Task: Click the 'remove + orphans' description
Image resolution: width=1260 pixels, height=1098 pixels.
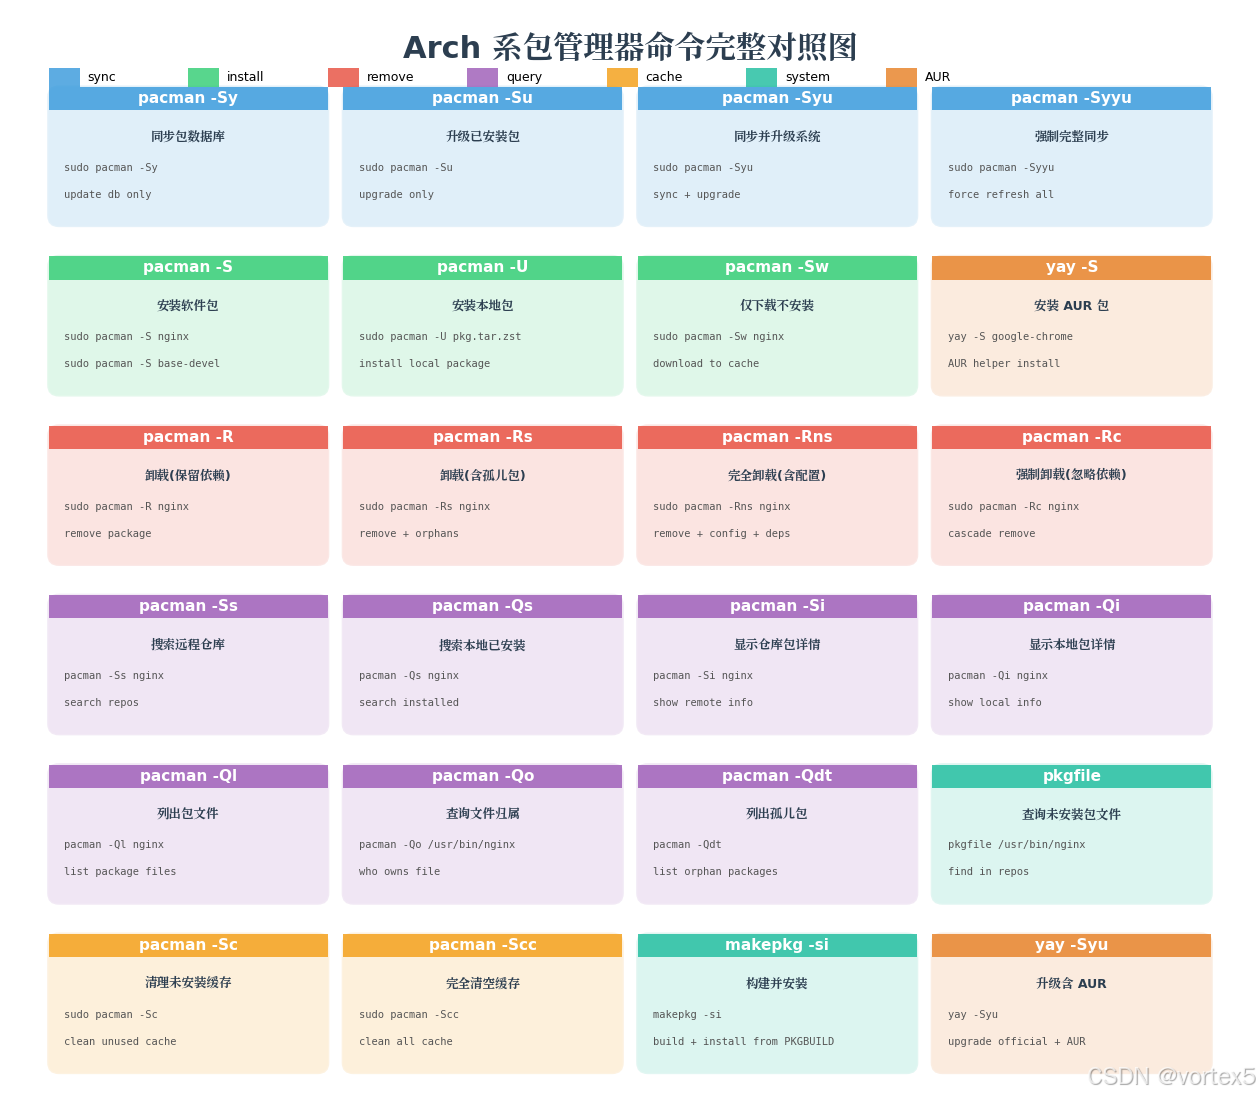Action: pyautogui.click(x=409, y=534)
